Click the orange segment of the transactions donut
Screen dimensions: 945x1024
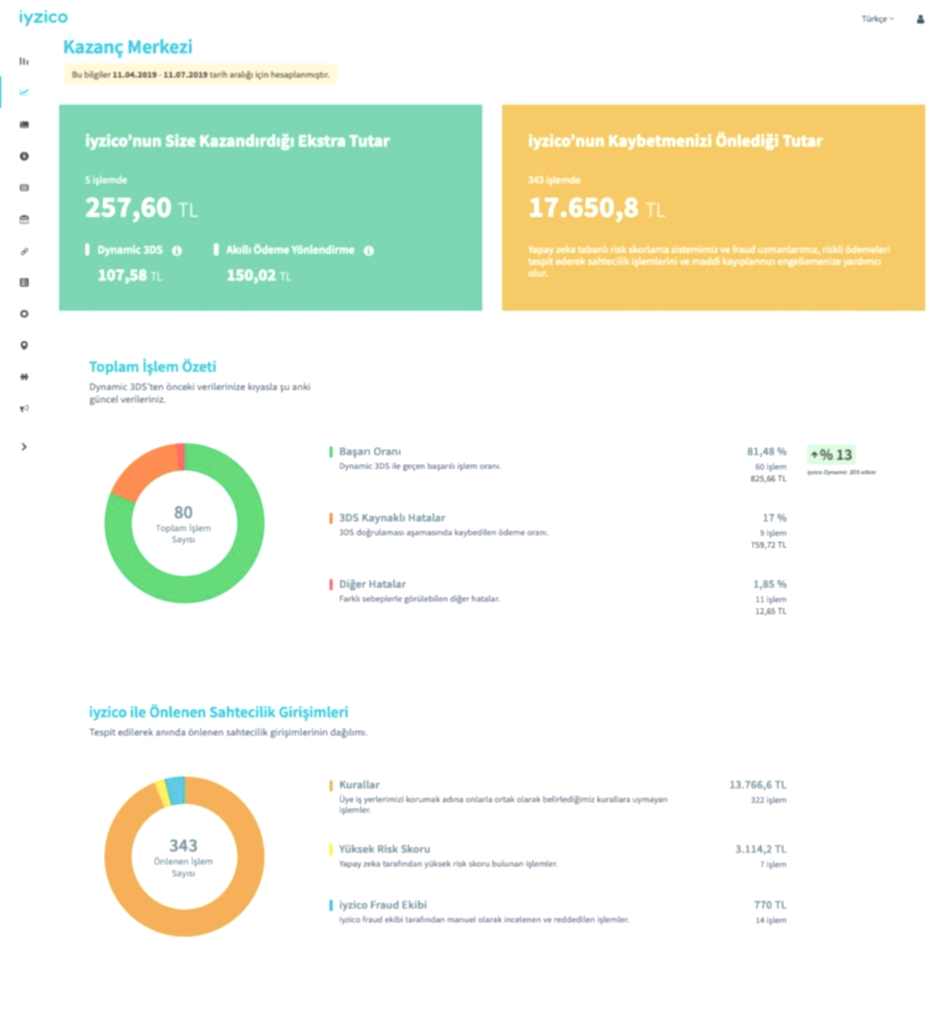pyautogui.click(x=144, y=469)
